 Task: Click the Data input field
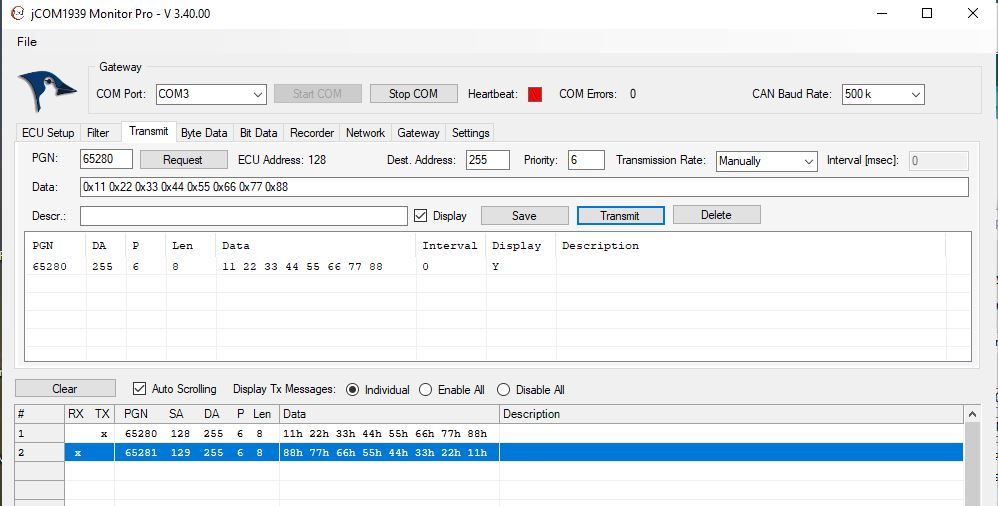point(524,187)
